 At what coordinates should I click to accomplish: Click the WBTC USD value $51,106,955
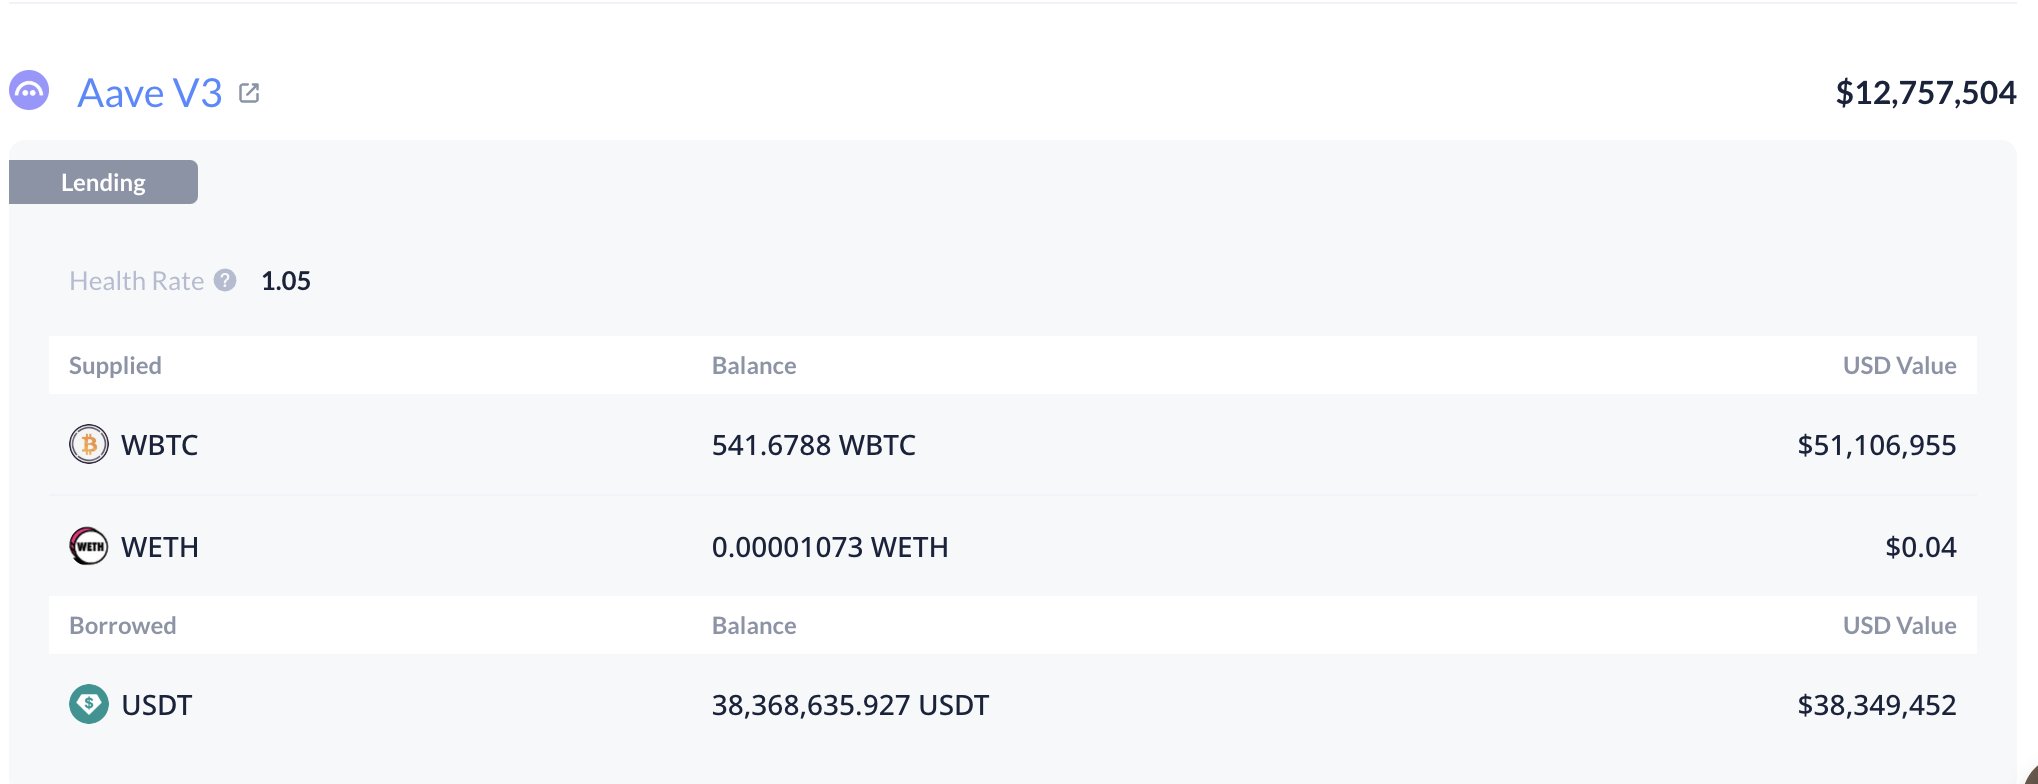pos(1876,445)
